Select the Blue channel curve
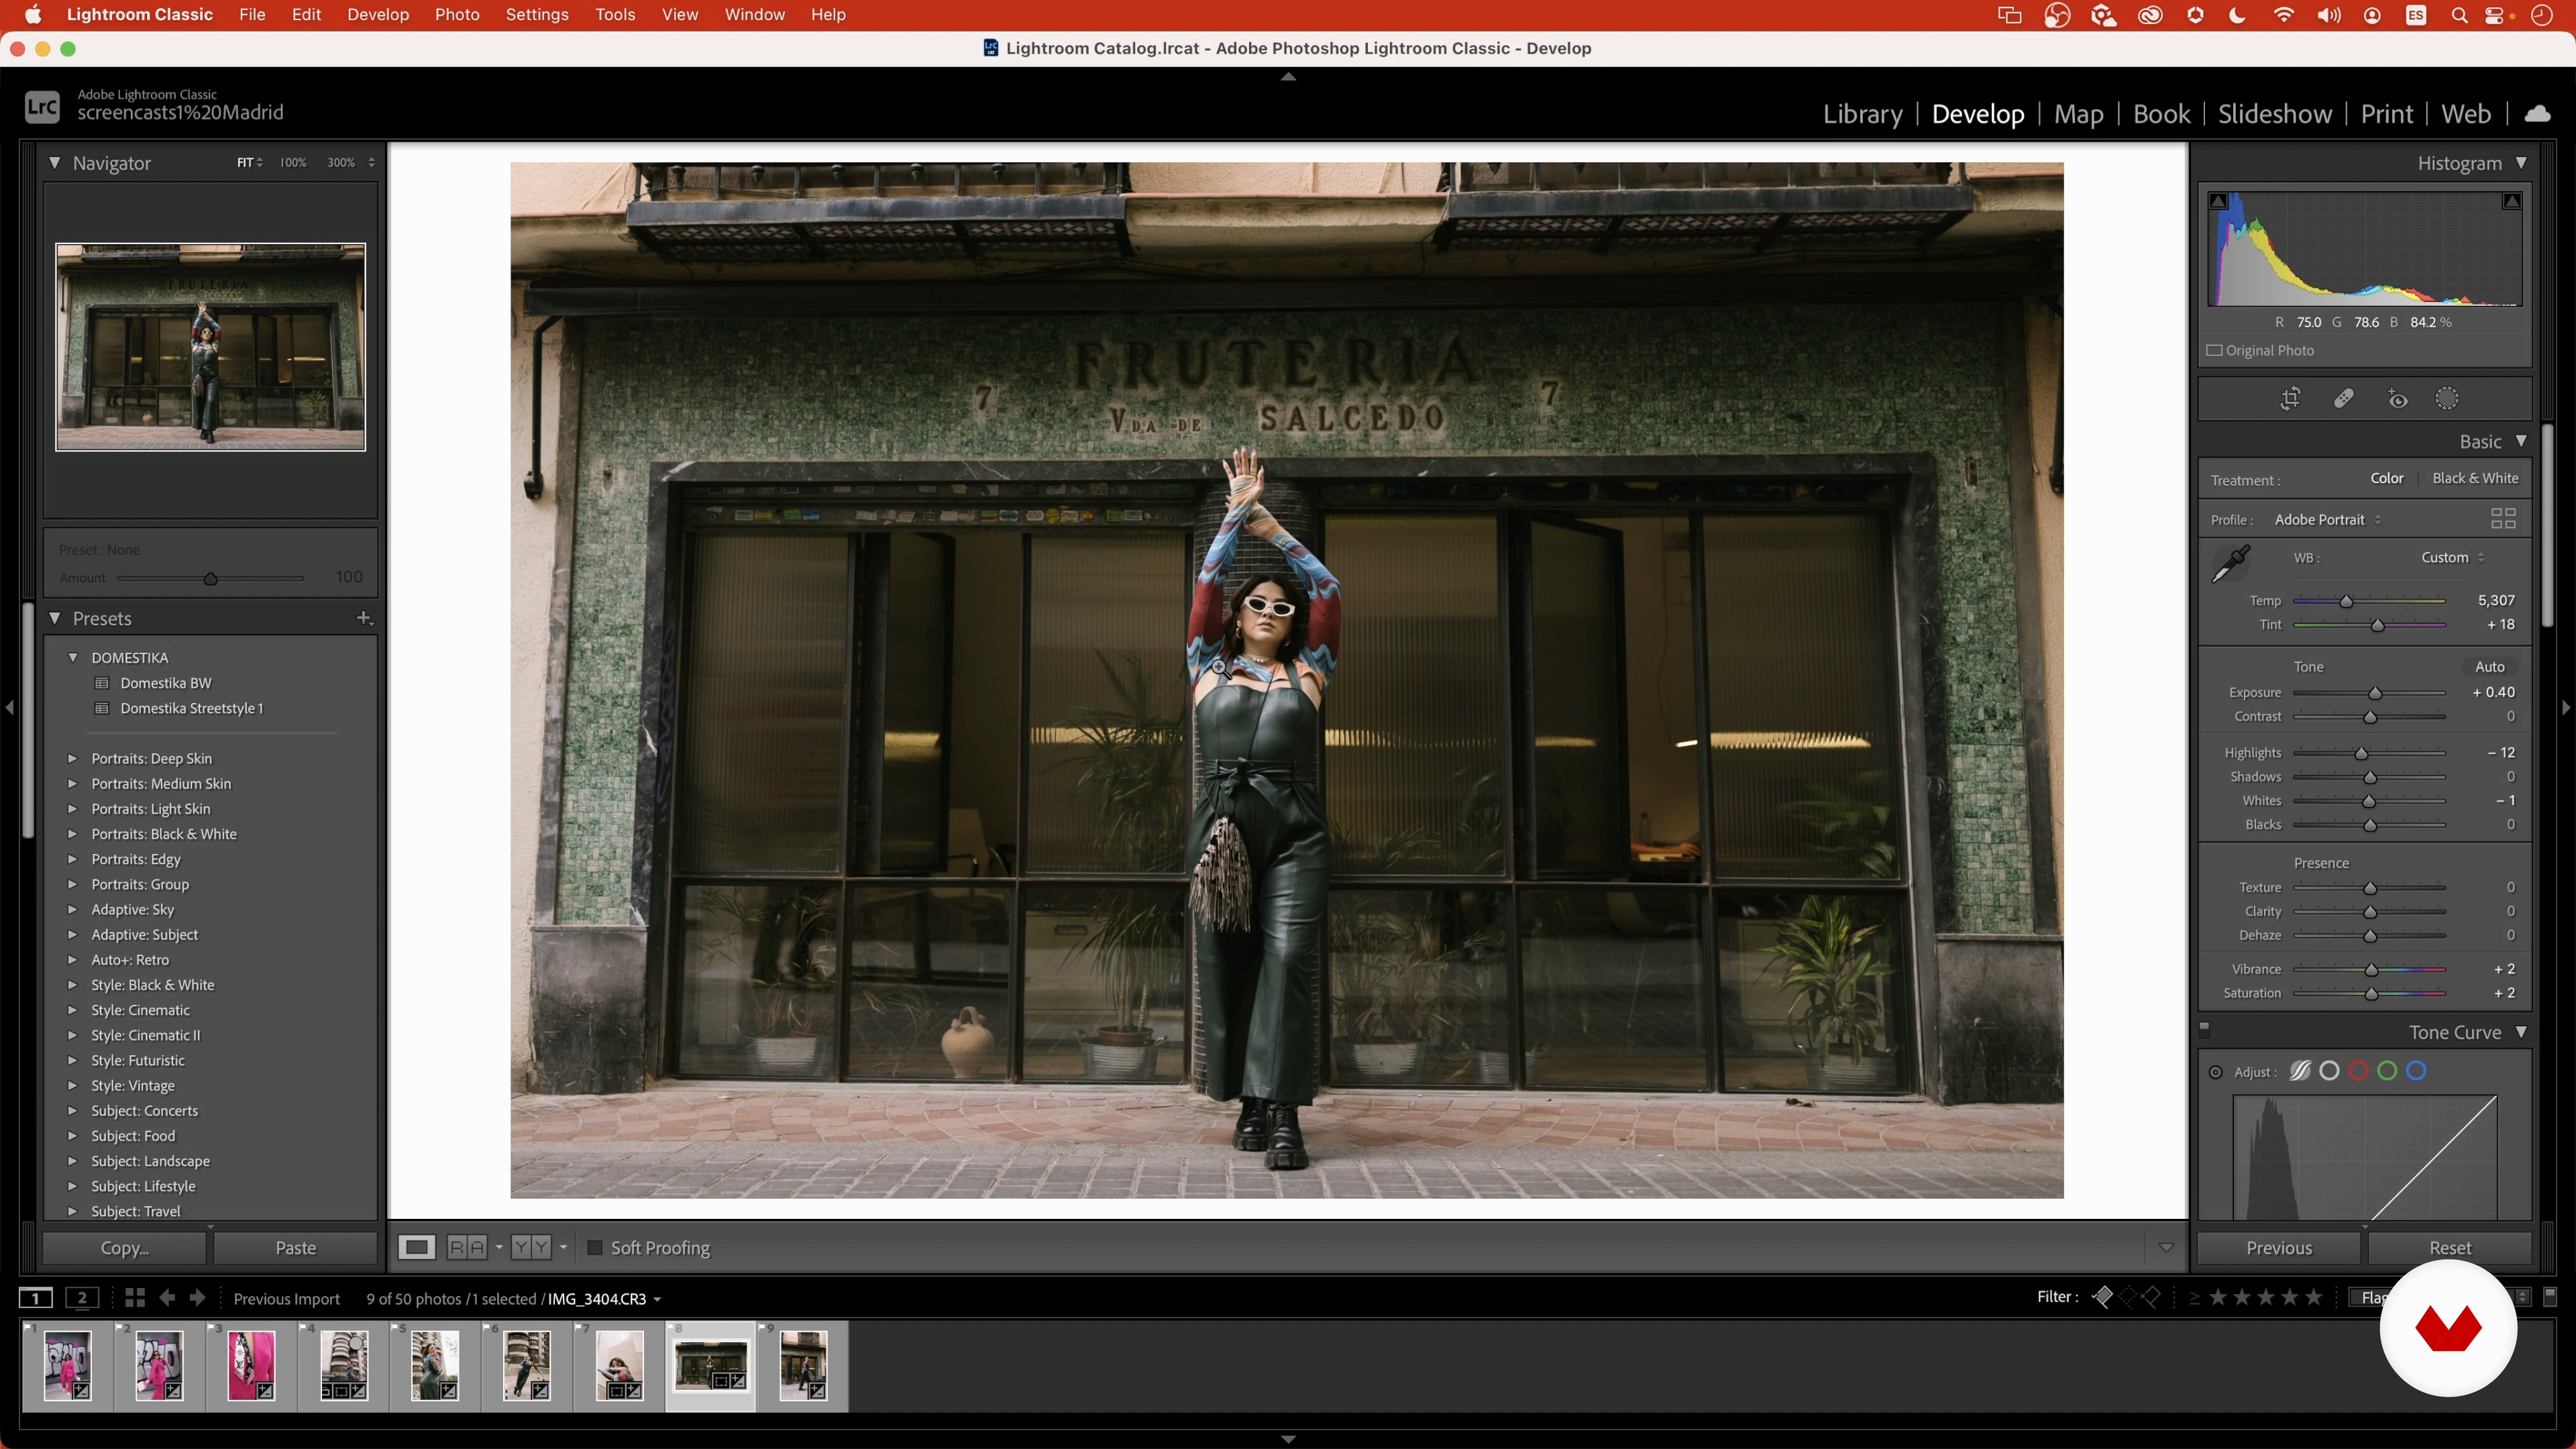2576x1449 pixels. [2416, 1071]
